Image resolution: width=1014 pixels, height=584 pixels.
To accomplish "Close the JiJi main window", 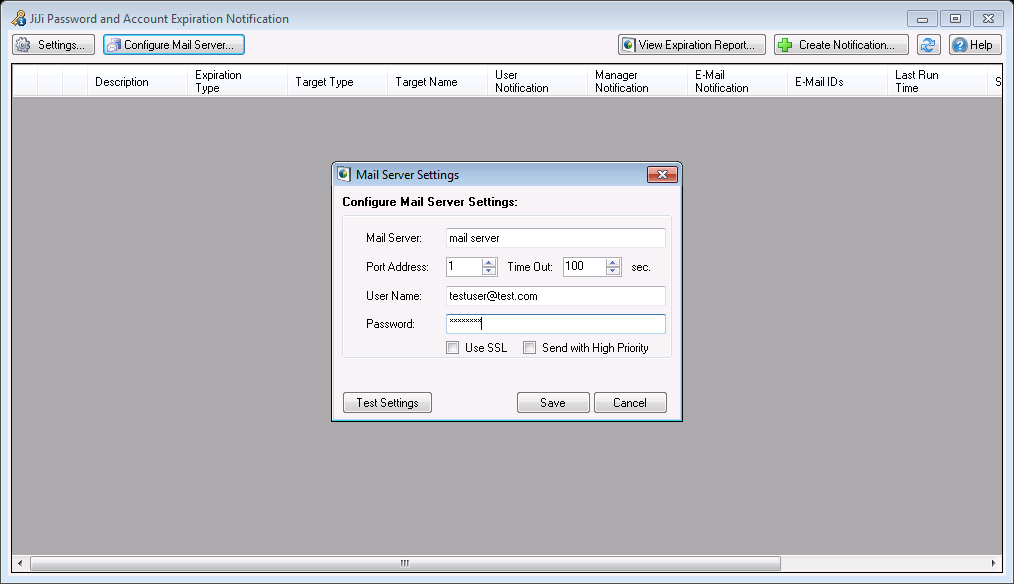I will [x=988, y=19].
